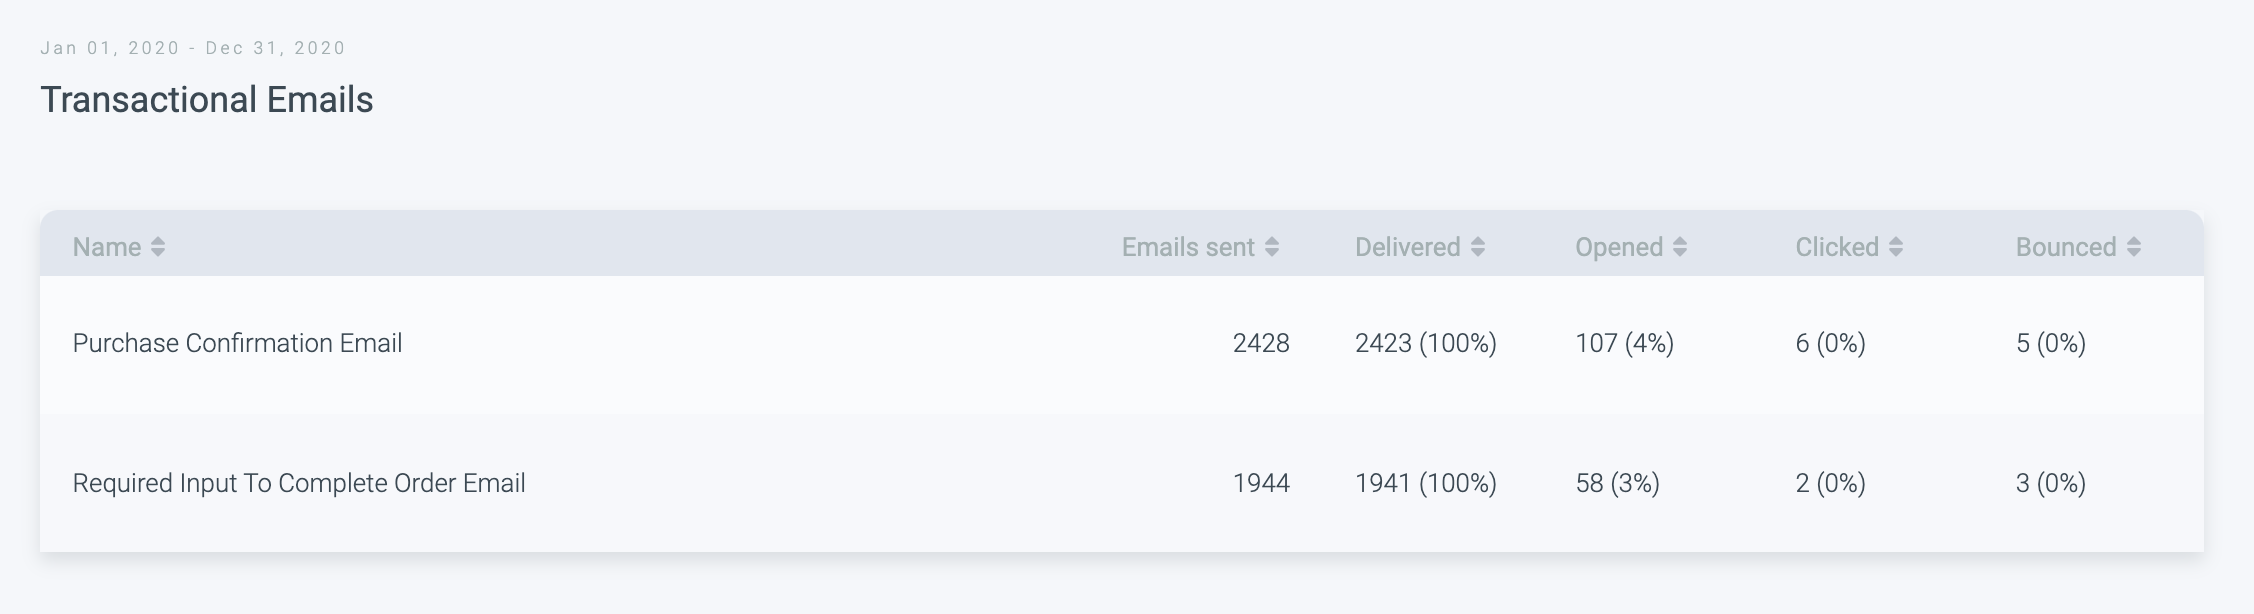
Task: Click the Opened column sort arrows
Action: 1680,247
